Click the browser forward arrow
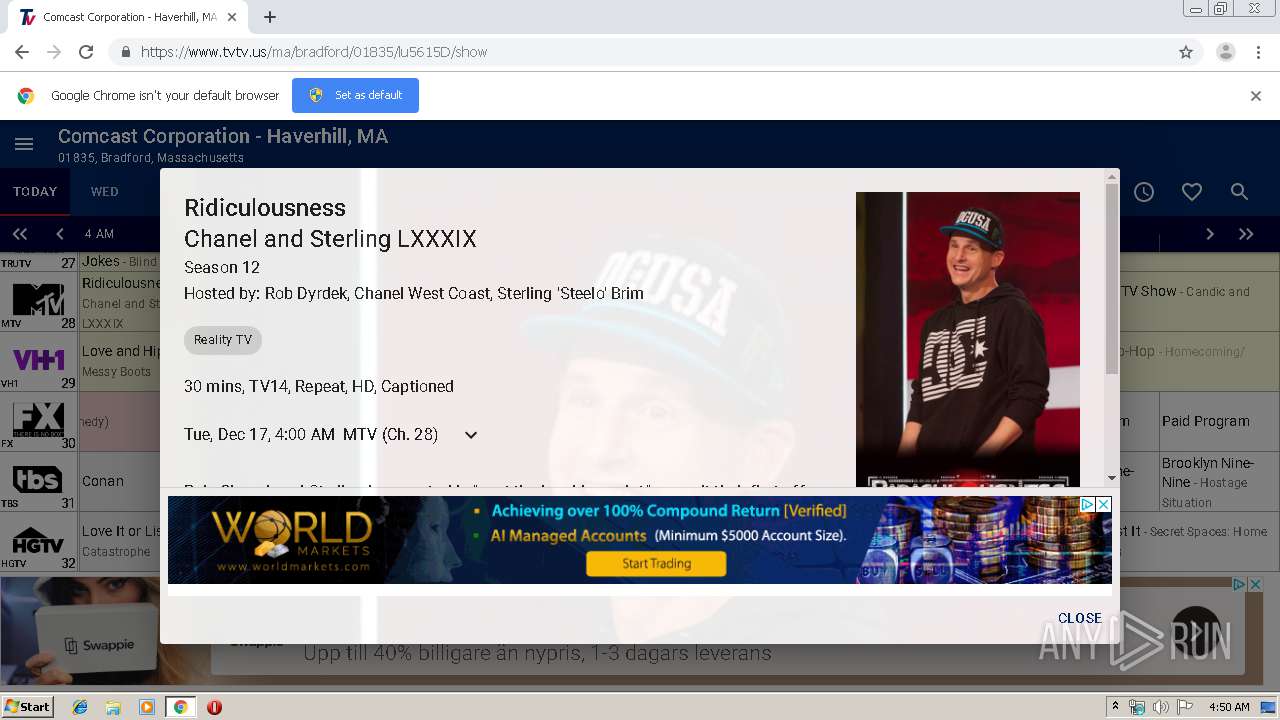The width and height of the screenshot is (1280, 720). pyautogui.click(x=54, y=52)
